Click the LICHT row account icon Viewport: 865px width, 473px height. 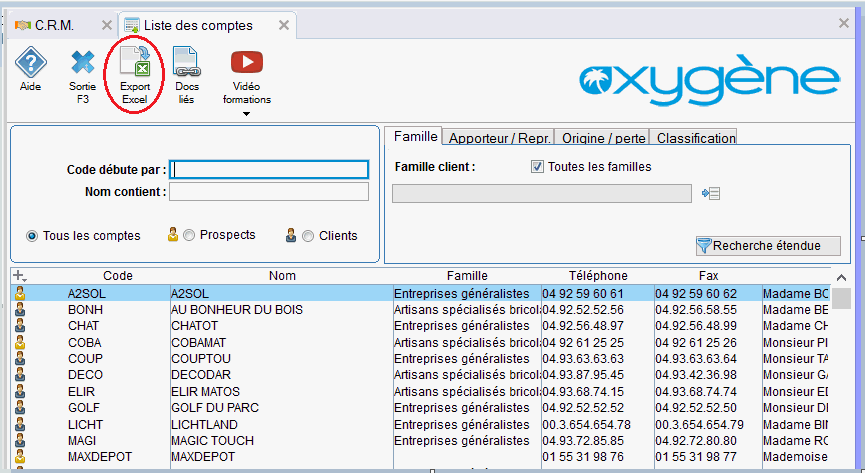[x=20, y=424]
